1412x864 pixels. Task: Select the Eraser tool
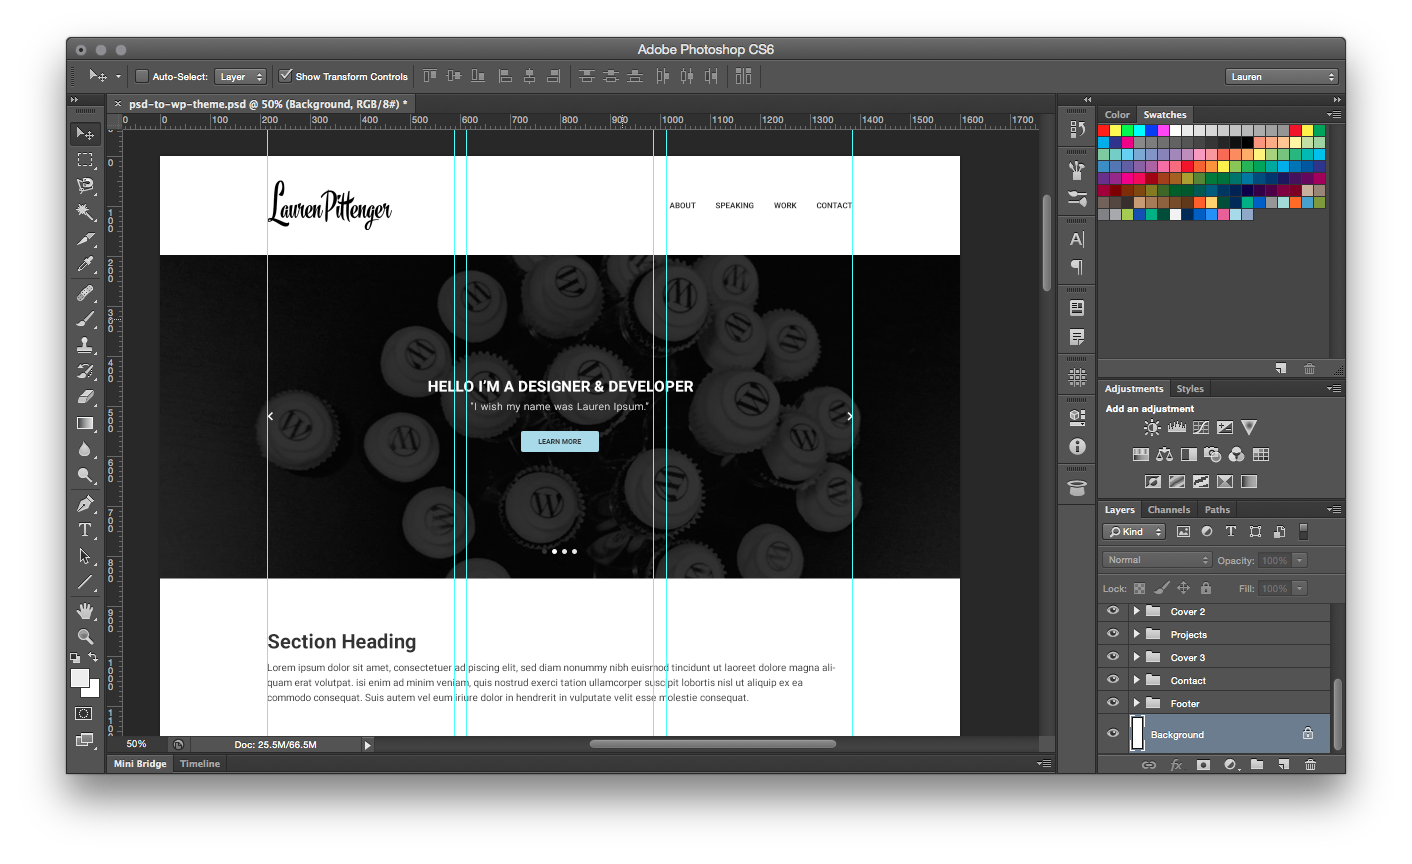point(85,397)
